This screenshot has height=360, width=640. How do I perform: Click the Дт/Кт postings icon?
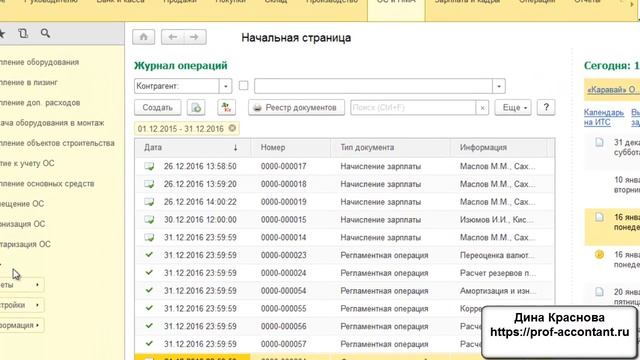226,107
